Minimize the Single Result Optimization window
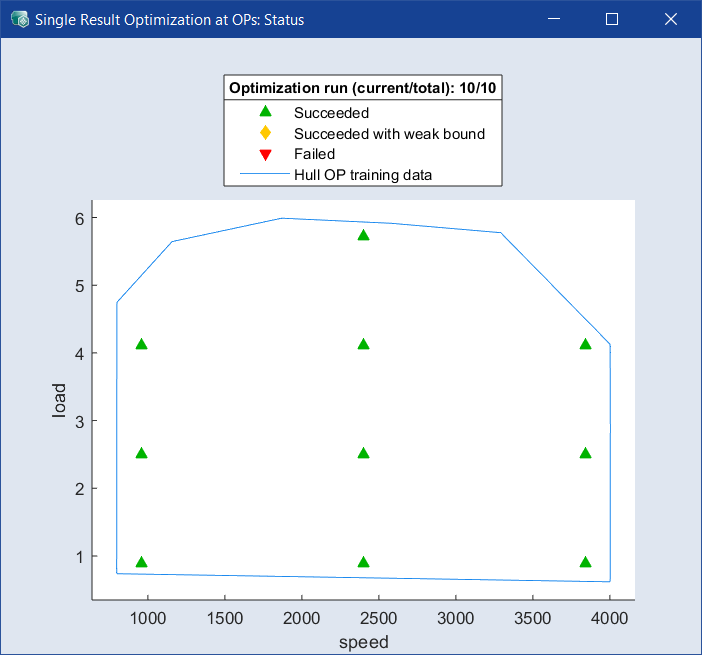The width and height of the screenshot is (702, 655). pyautogui.click(x=555, y=19)
